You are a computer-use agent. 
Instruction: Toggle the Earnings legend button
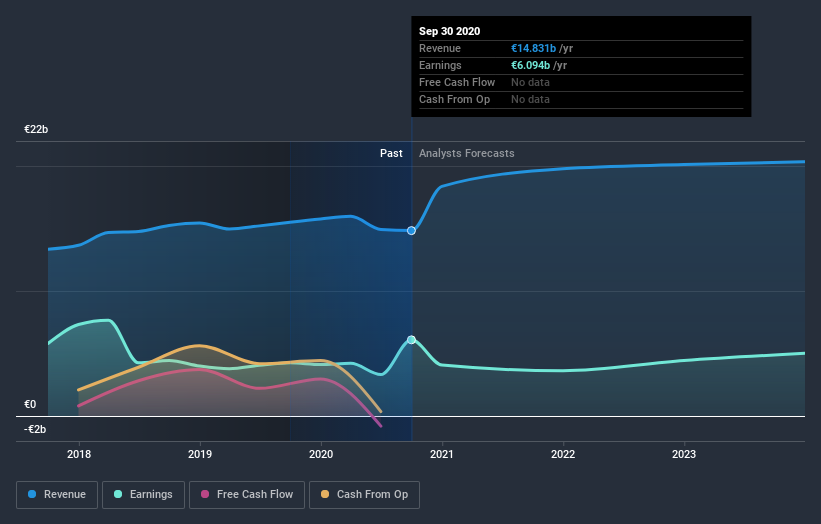(x=143, y=495)
